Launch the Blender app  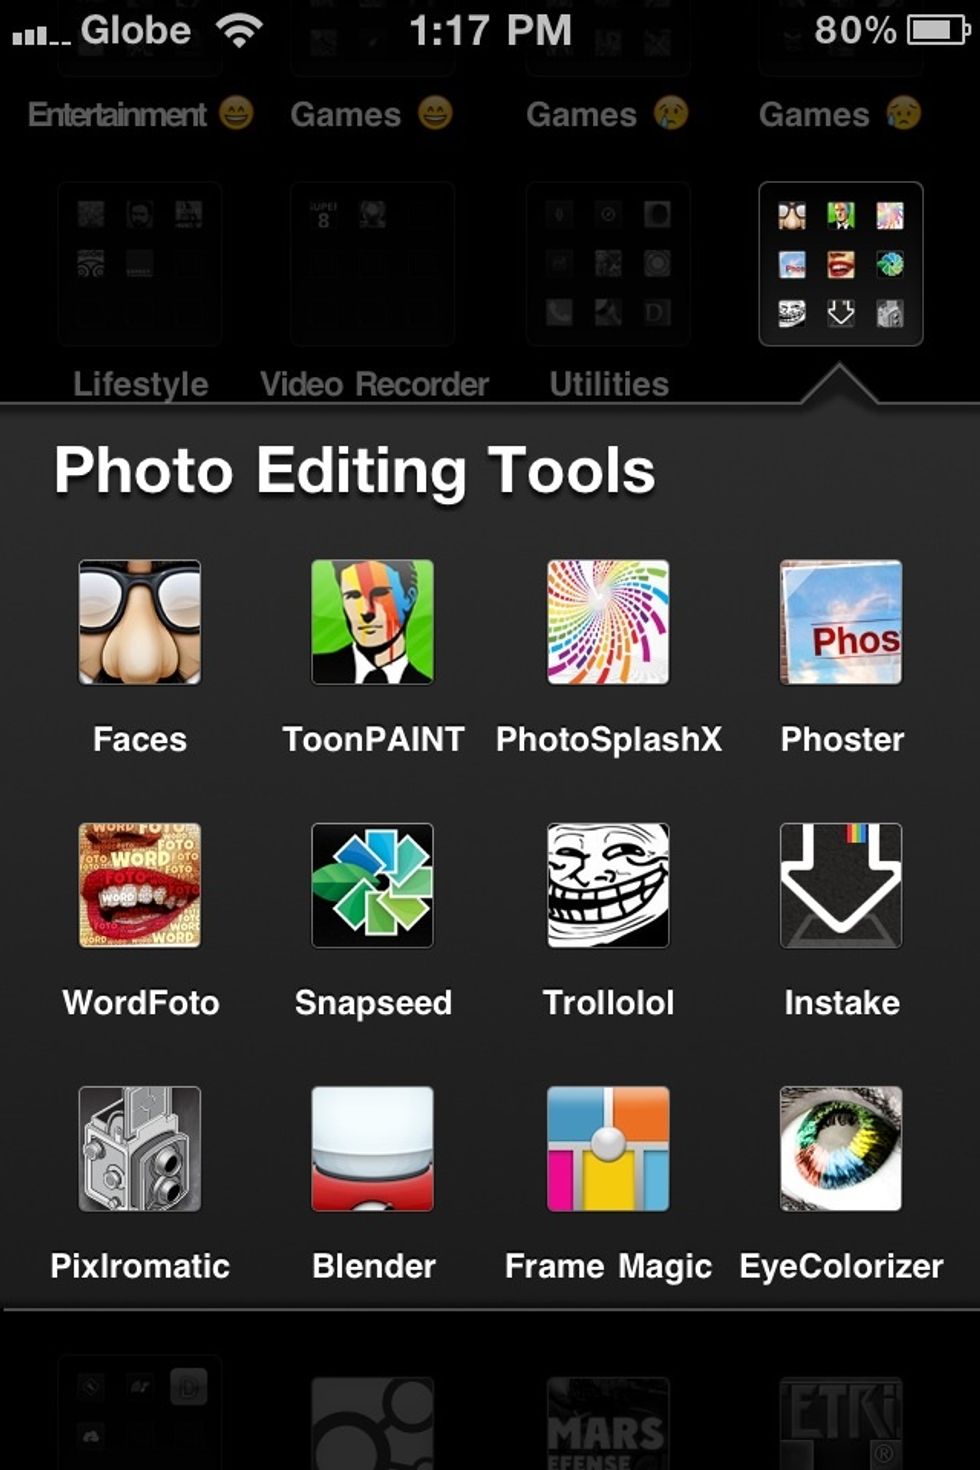tap(372, 1149)
